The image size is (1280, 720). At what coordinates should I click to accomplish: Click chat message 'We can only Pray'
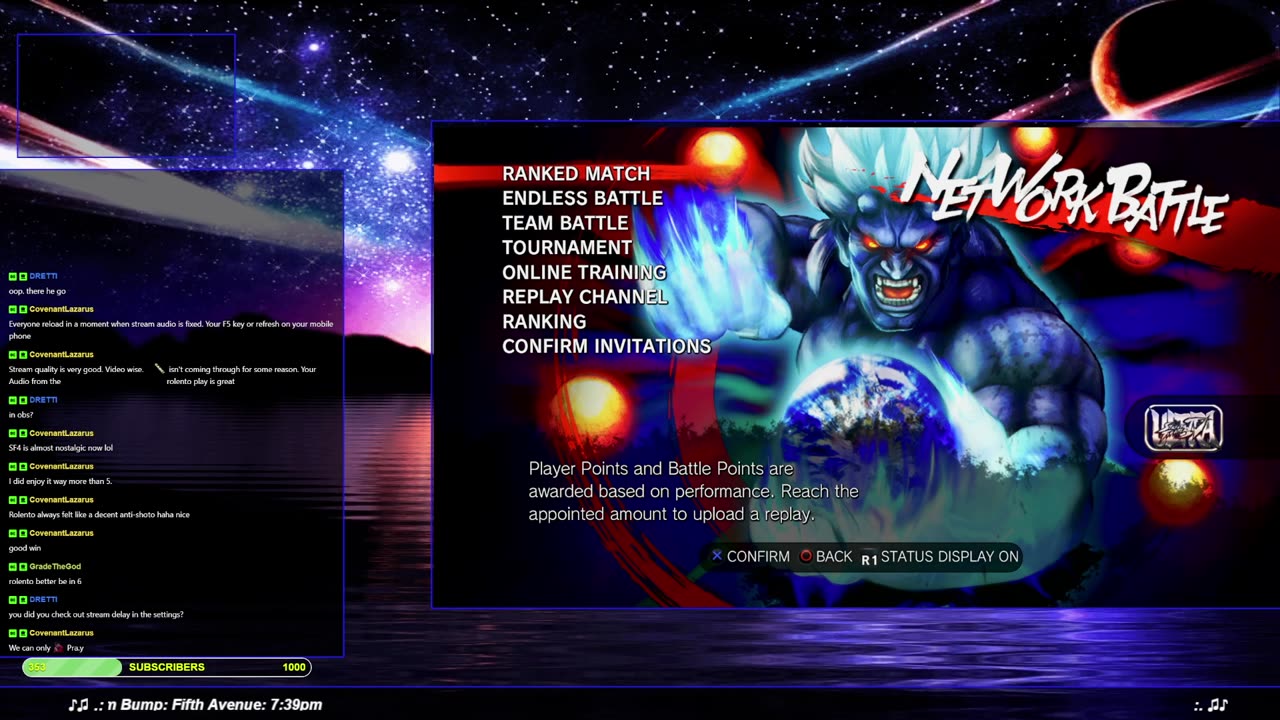click(46, 648)
